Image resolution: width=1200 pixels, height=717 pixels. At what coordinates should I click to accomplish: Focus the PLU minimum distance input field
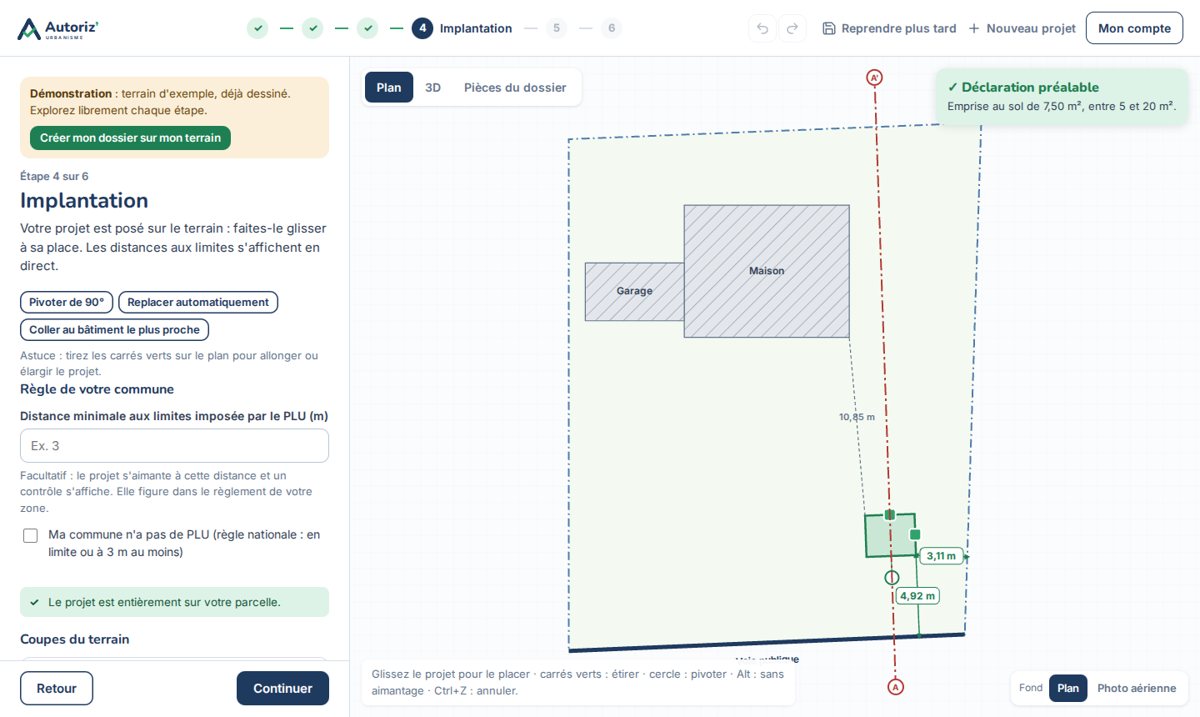coord(174,446)
